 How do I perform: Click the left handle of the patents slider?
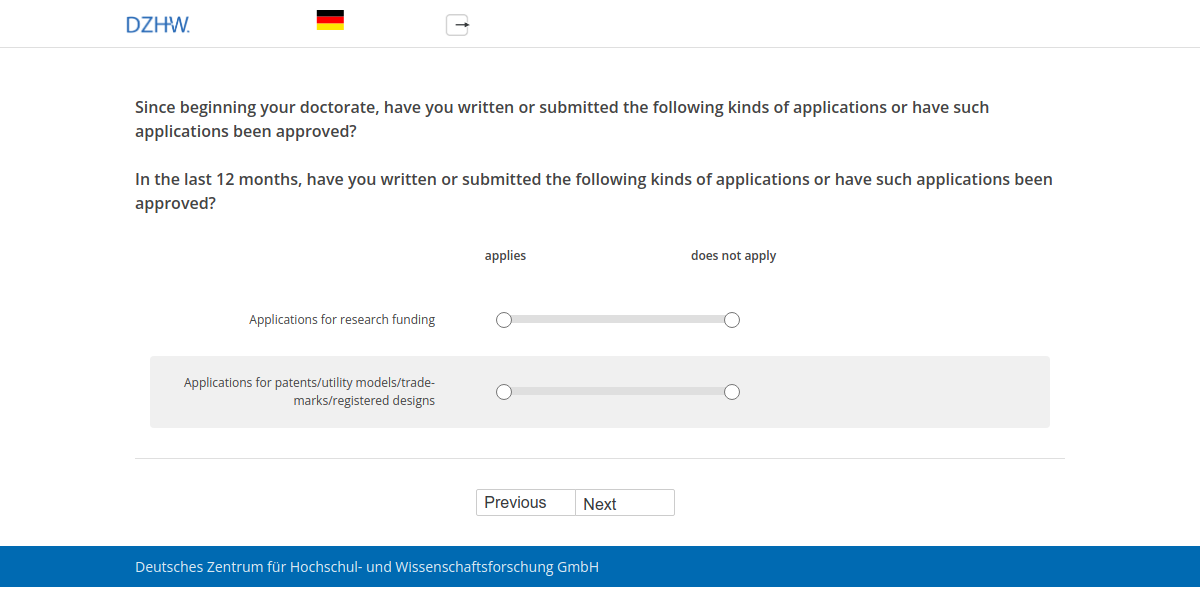coord(503,392)
